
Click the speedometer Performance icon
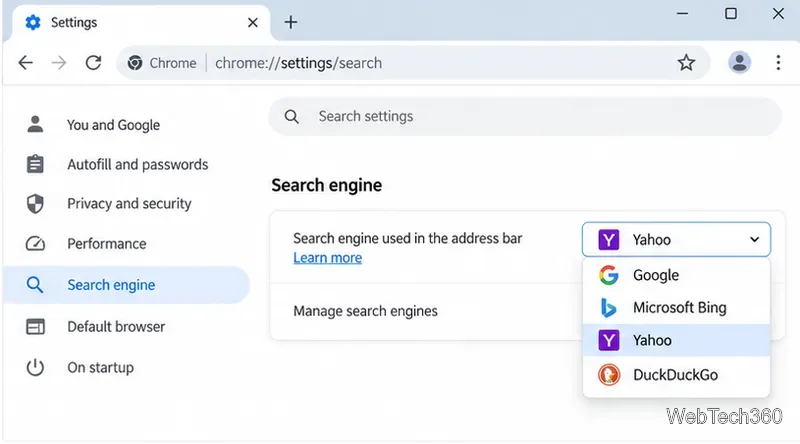coord(35,243)
